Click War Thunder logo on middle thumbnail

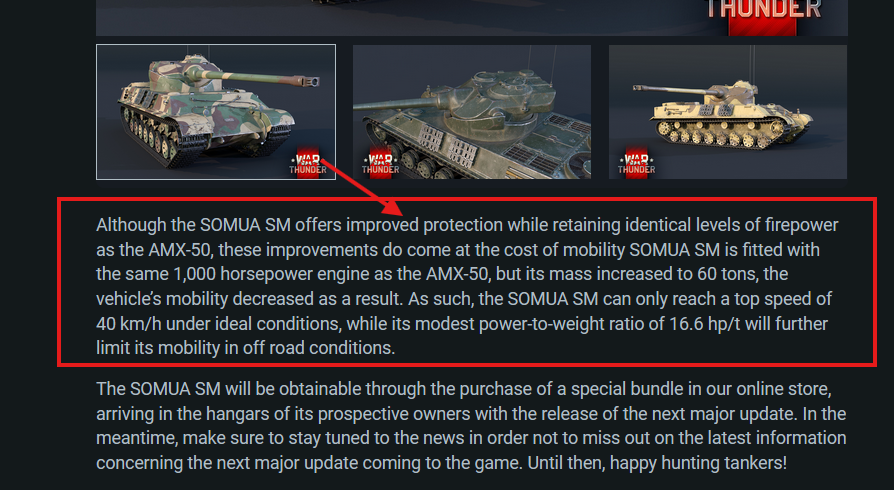coord(380,163)
